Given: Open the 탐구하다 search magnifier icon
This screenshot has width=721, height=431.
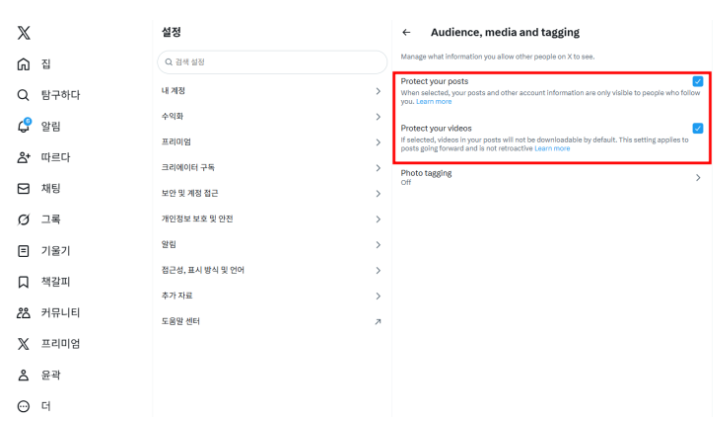Looking at the screenshot, I should [23, 95].
